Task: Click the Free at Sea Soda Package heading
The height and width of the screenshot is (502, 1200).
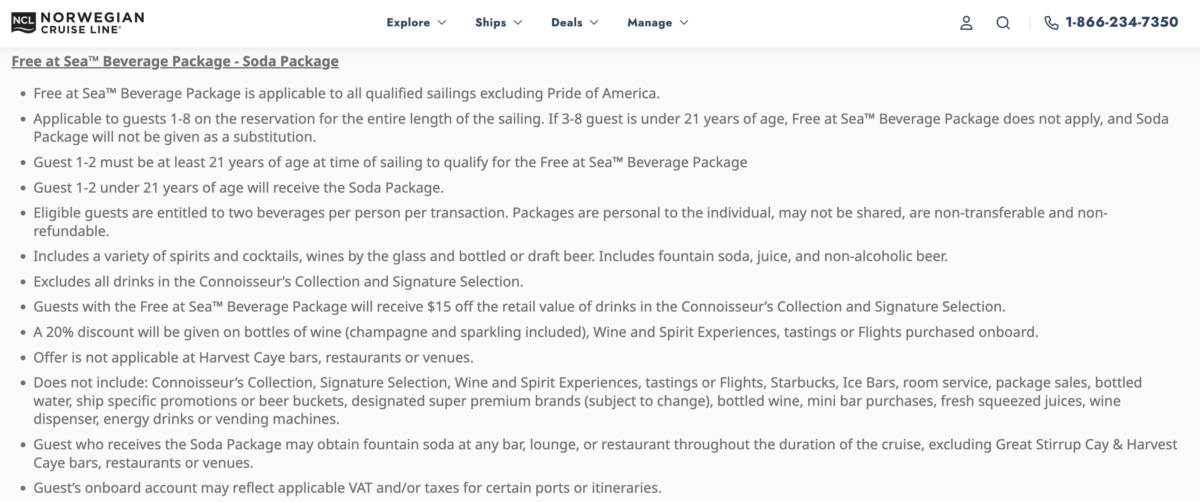Action: (175, 62)
